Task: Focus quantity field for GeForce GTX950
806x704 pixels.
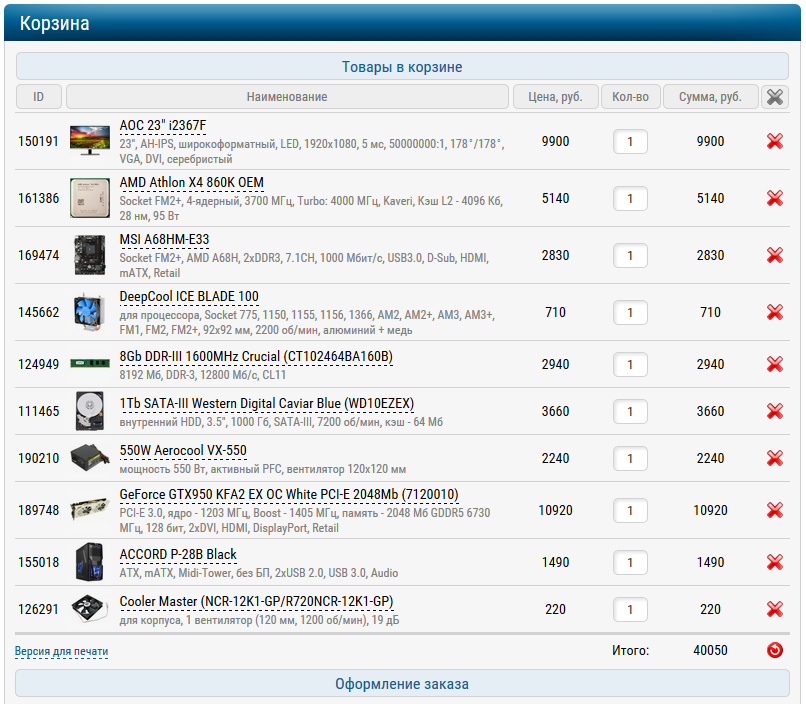Action: click(630, 511)
